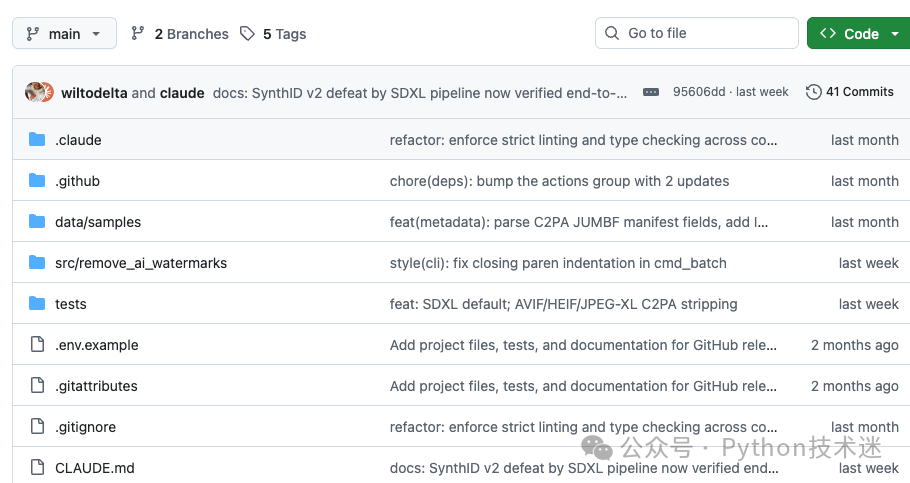
Task: Click the folder icon for src/remove_ai_watermarks
Action: pos(37,262)
